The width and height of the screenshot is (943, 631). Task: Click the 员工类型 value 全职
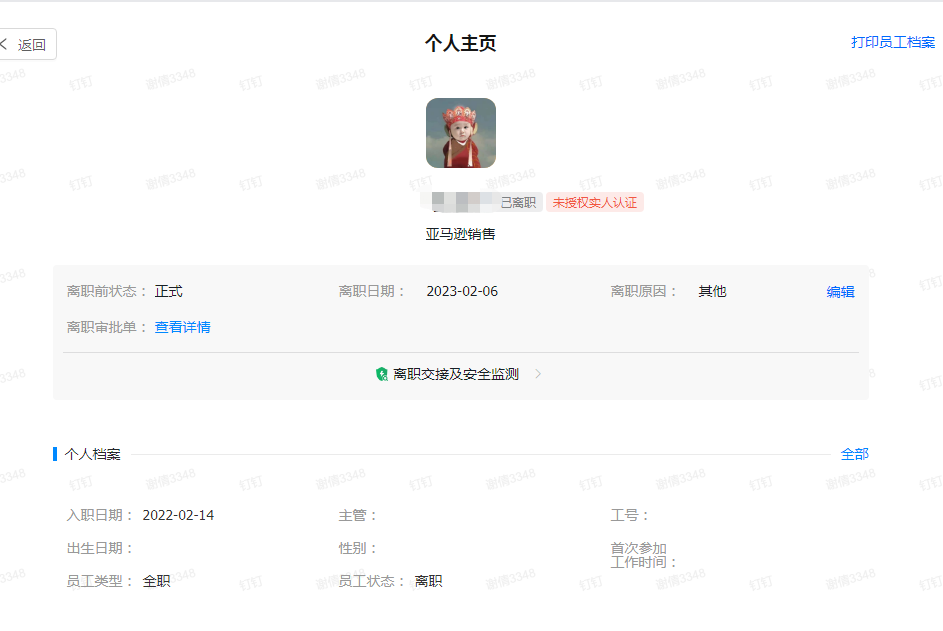(x=157, y=581)
